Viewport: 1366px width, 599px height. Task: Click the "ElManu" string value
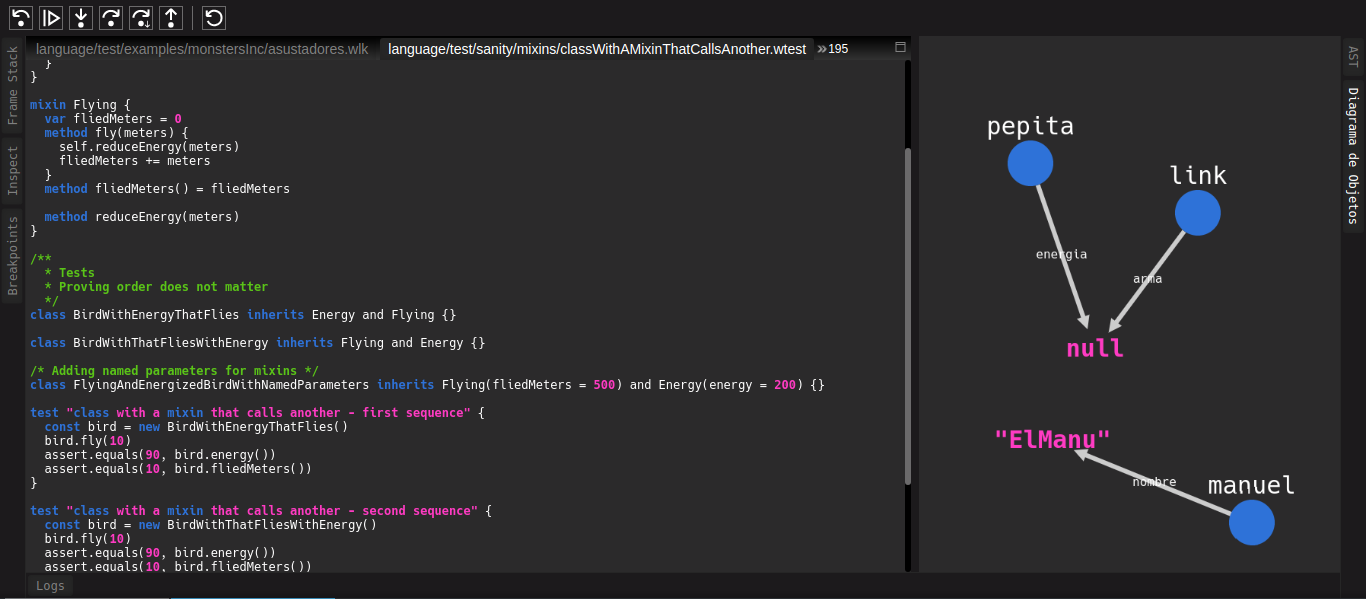pyautogui.click(x=1052, y=439)
